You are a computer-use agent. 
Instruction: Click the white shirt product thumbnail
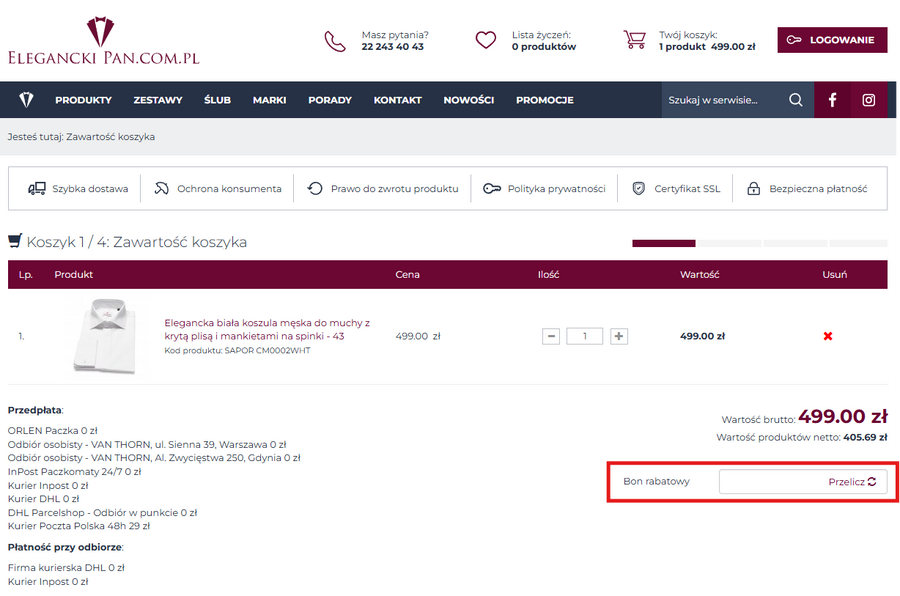[104, 336]
